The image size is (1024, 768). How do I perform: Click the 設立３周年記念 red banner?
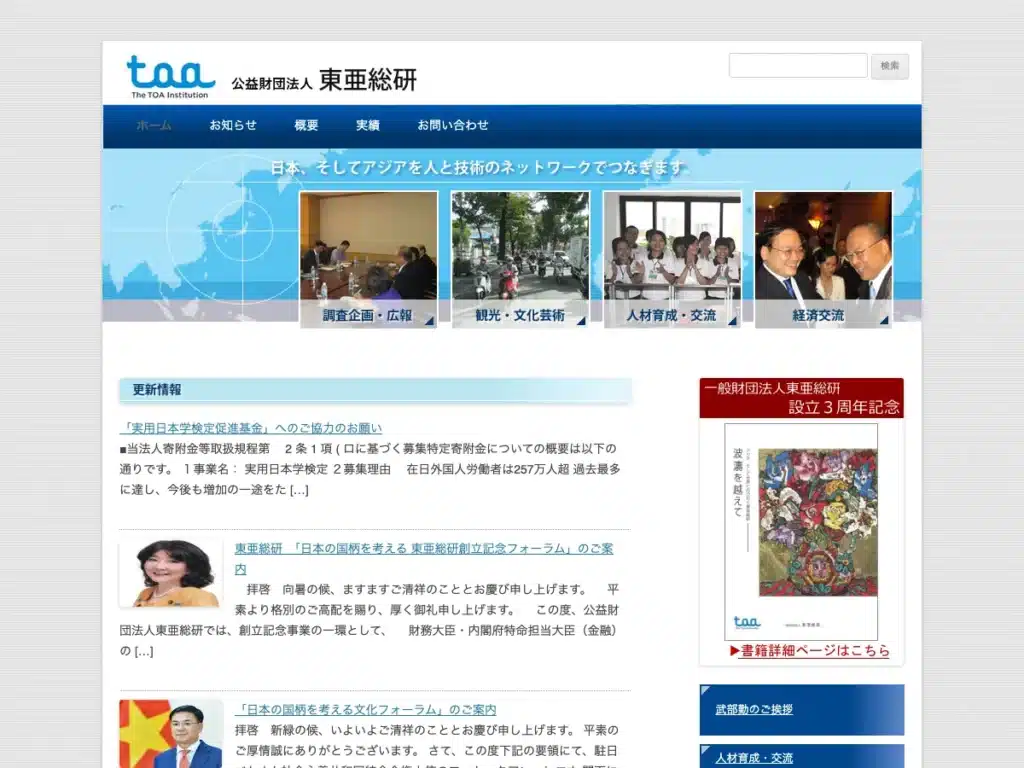pos(801,398)
